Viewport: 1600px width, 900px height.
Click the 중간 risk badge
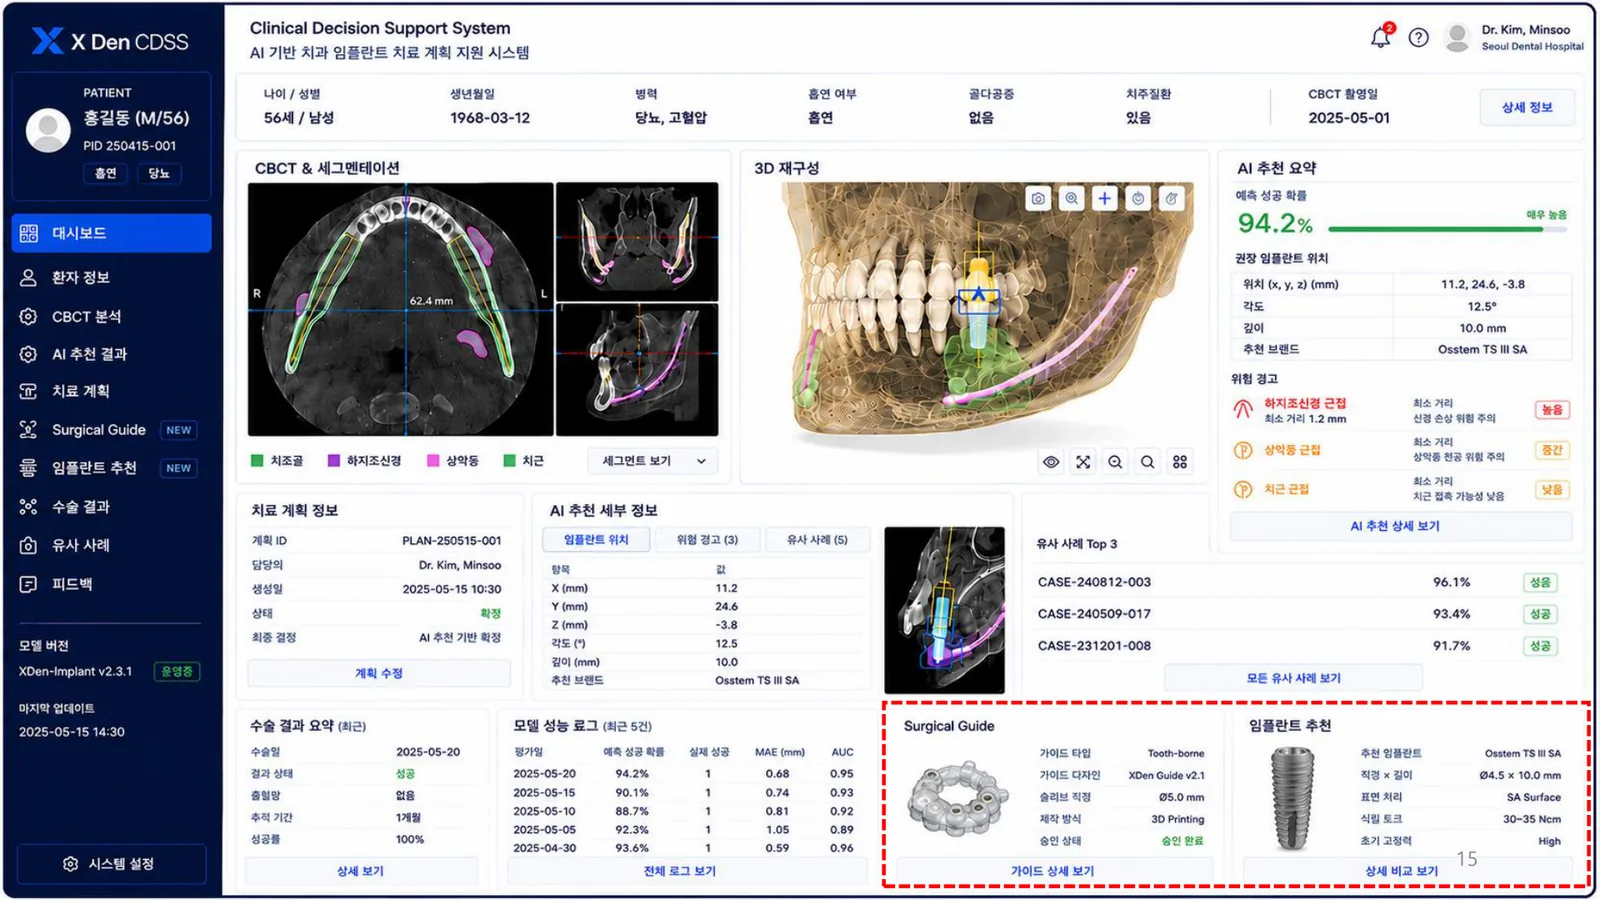[x=1552, y=450]
